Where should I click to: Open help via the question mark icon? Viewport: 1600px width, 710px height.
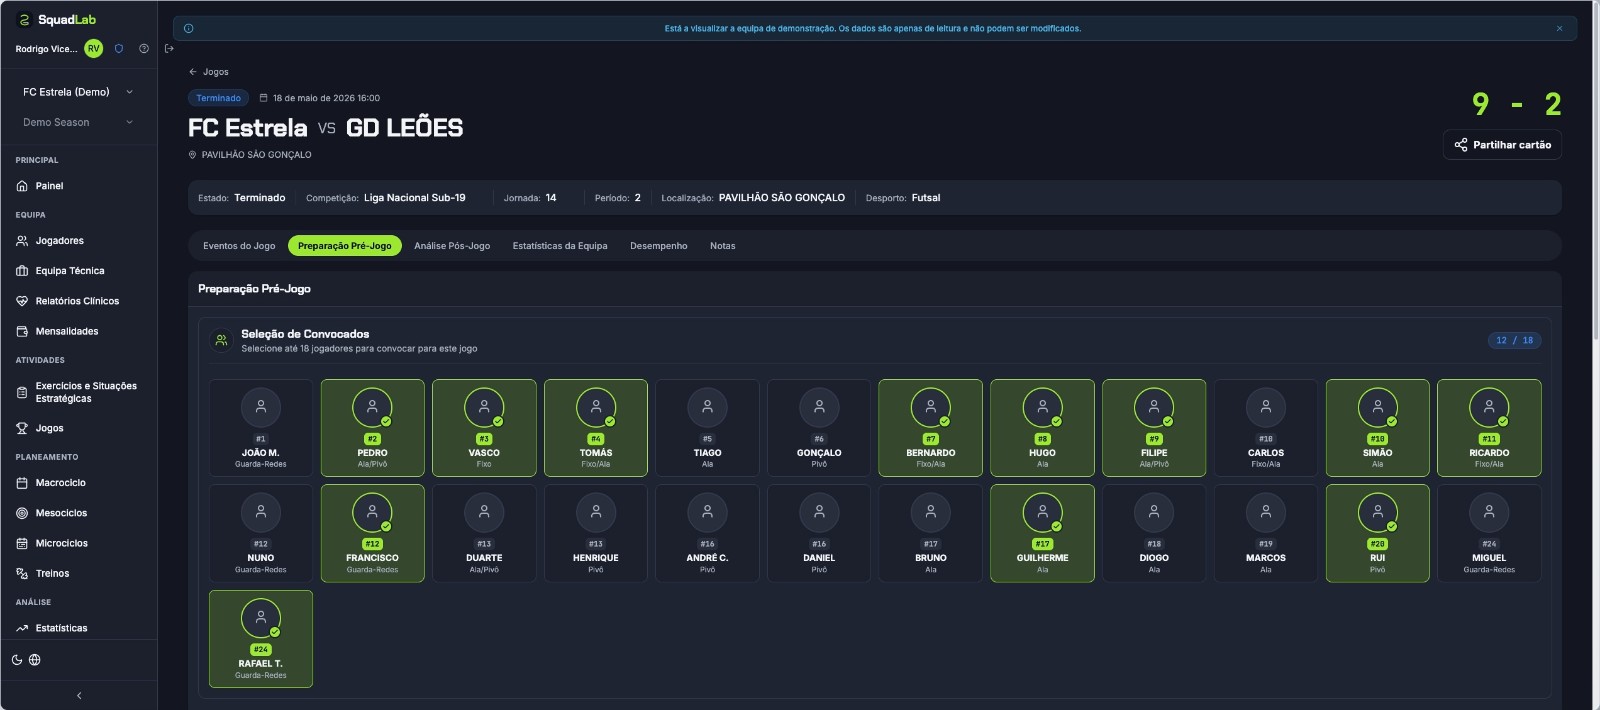[x=144, y=48]
